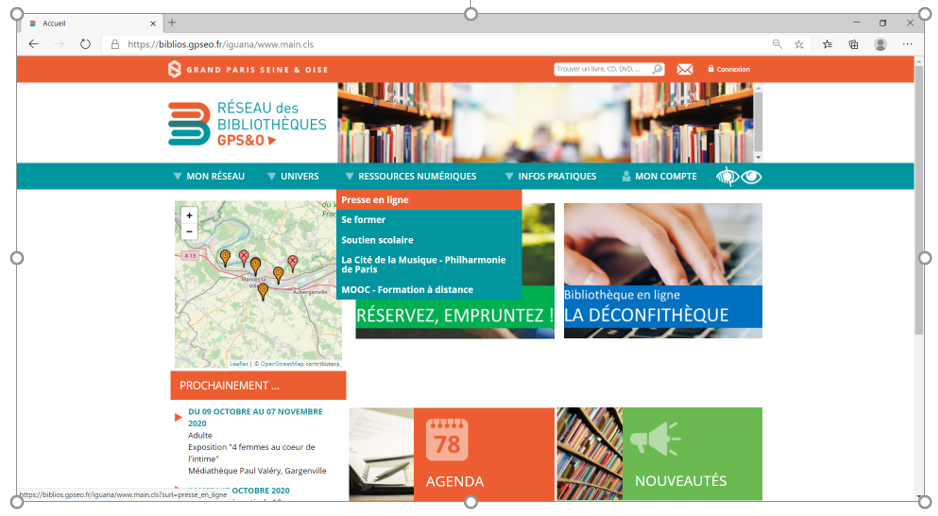Refresh the page with the browser reload button

pos(85,44)
